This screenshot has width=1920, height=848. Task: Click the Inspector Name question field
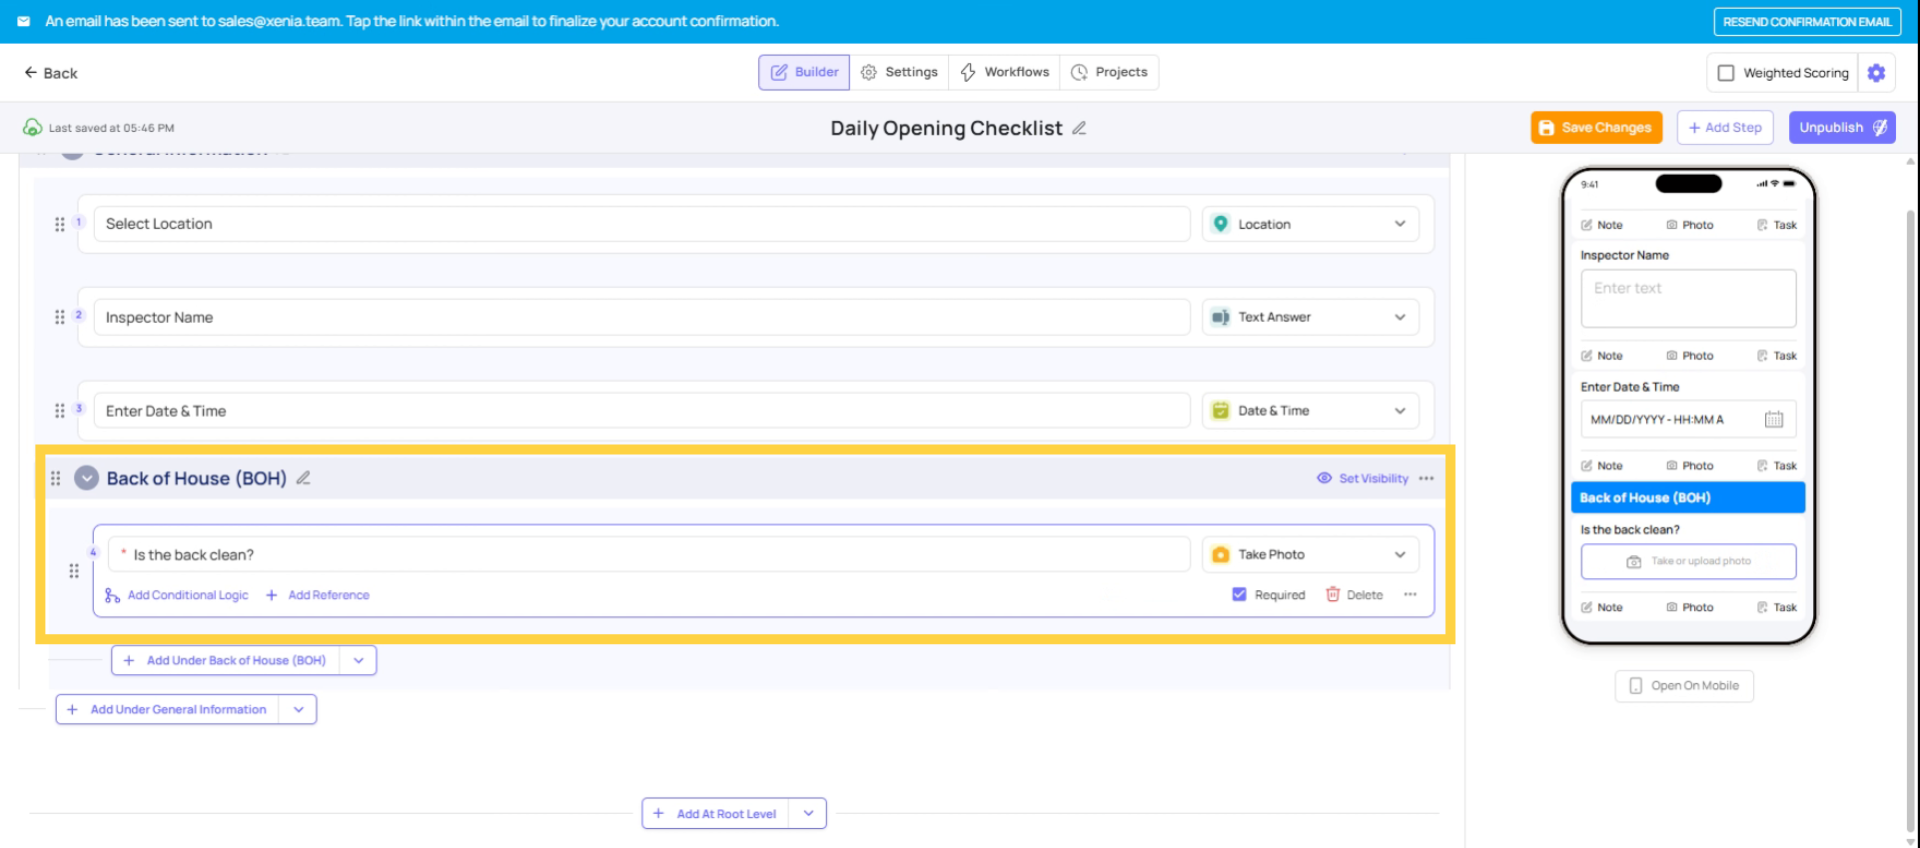click(641, 317)
